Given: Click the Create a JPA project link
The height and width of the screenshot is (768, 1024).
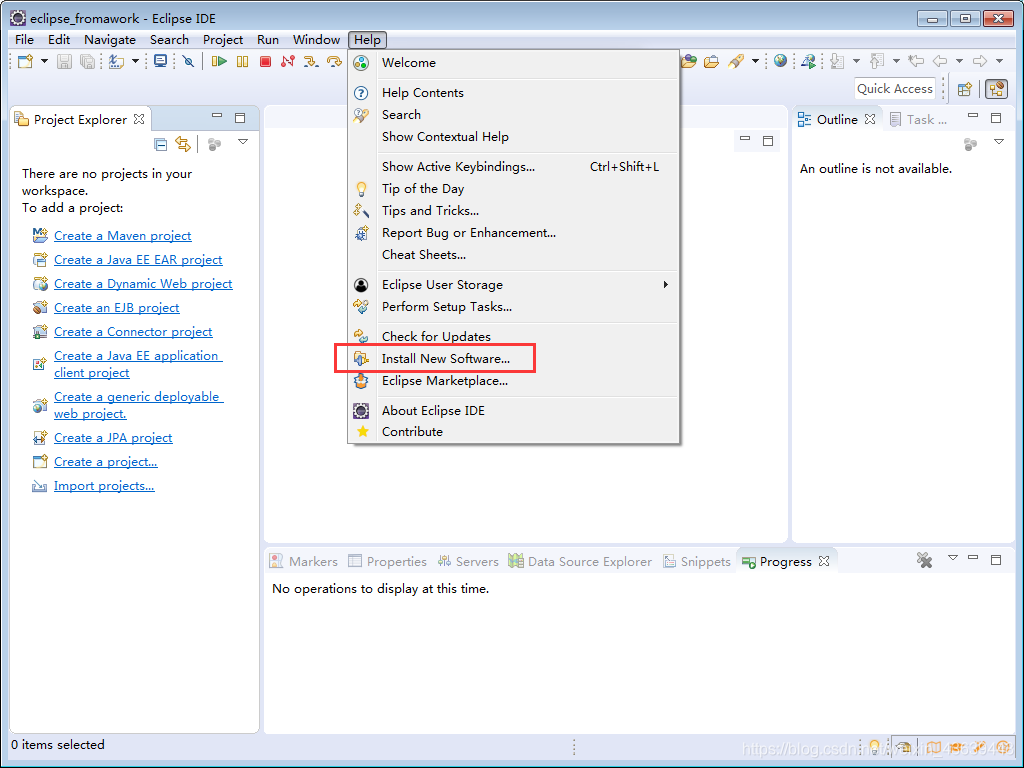Looking at the screenshot, I should pyautogui.click(x=113, y=438).
